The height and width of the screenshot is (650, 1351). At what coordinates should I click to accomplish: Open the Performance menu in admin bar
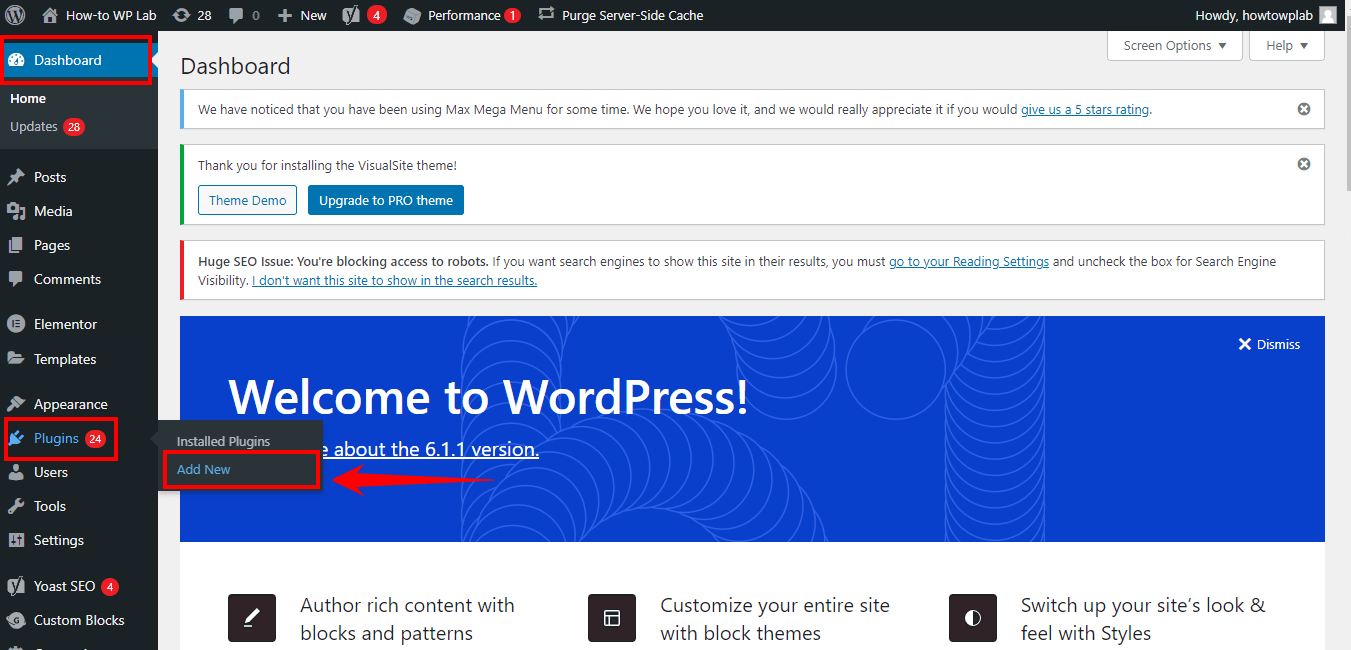[462, 15]
